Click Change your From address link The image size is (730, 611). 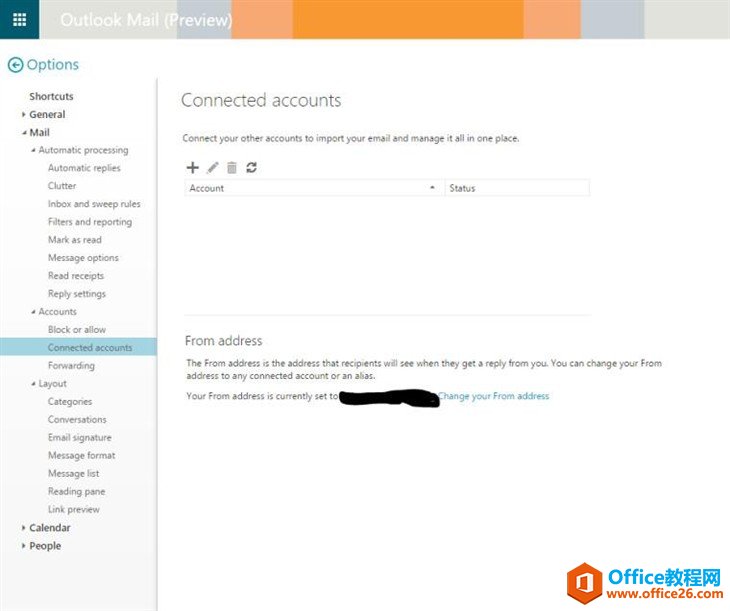point(493,396)
